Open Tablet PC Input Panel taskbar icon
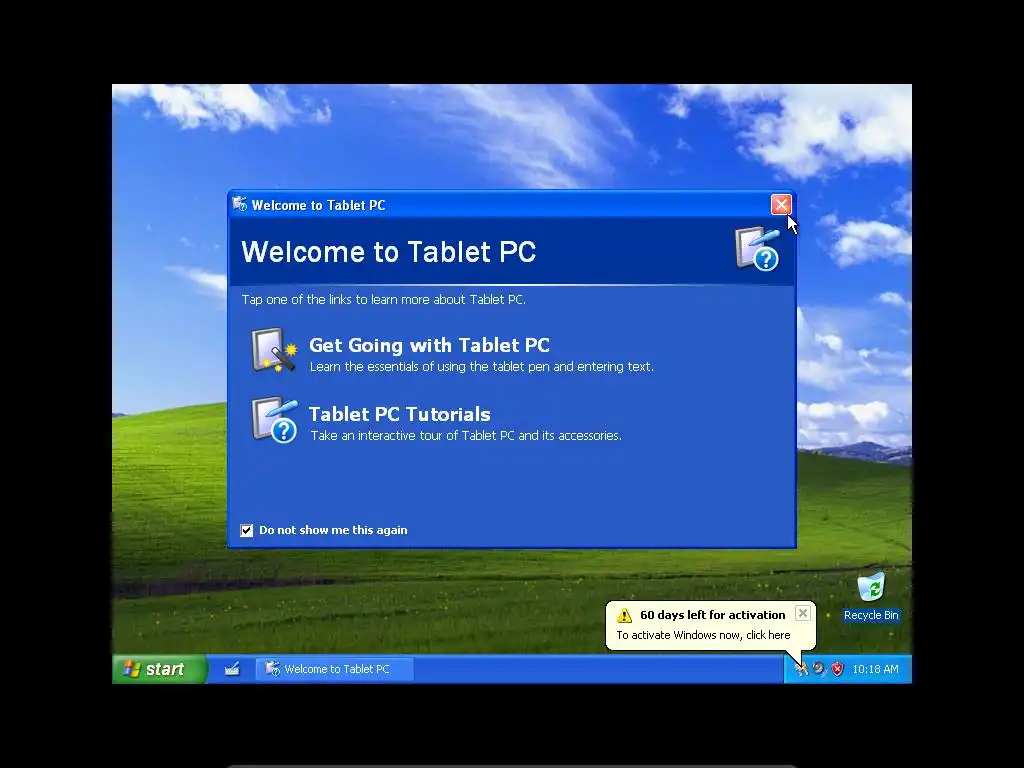 point(232,669)
